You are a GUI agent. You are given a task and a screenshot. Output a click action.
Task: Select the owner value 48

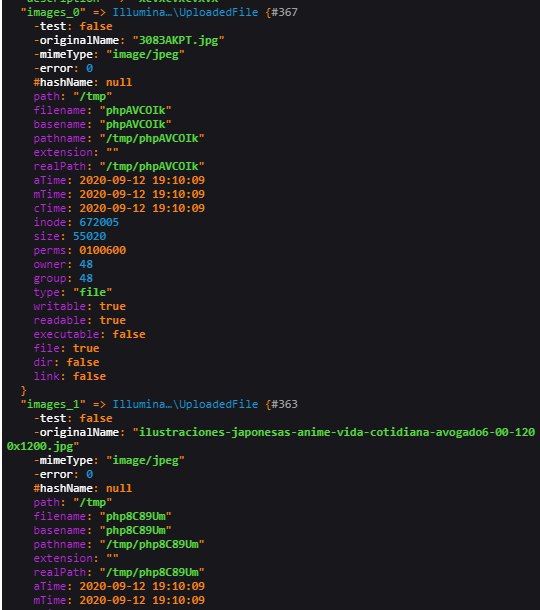[x=86, y=265]
